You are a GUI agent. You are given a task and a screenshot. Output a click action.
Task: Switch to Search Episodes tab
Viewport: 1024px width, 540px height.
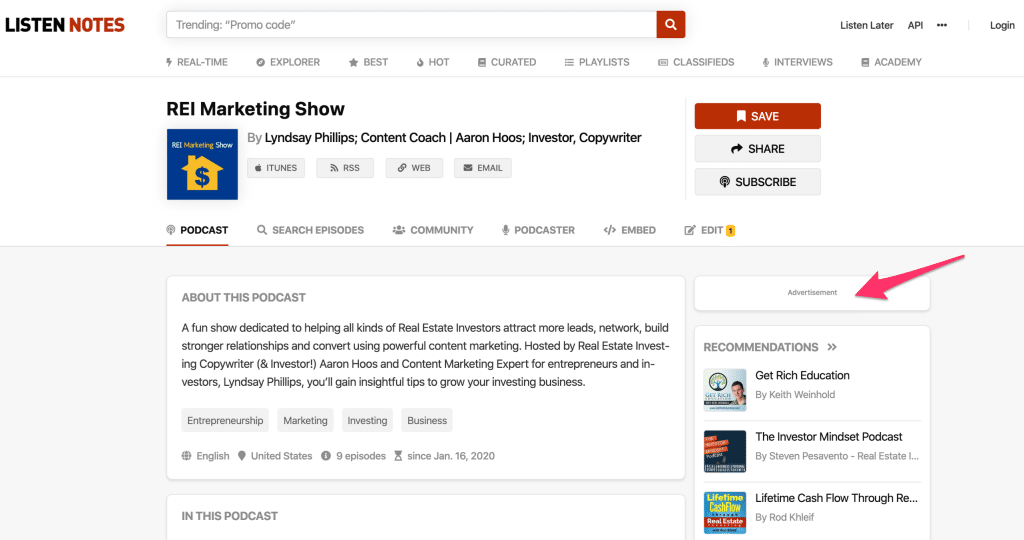[x=310, y=230]
